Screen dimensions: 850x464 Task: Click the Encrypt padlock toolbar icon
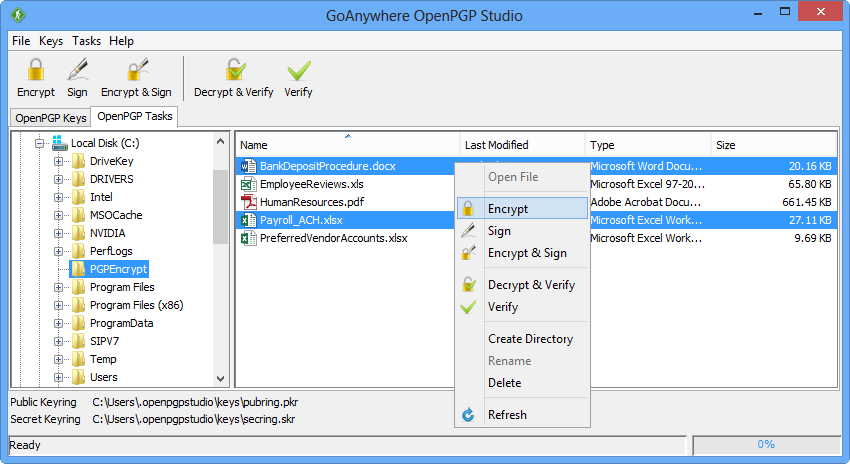pyautogui.click(x=36, y=72)
